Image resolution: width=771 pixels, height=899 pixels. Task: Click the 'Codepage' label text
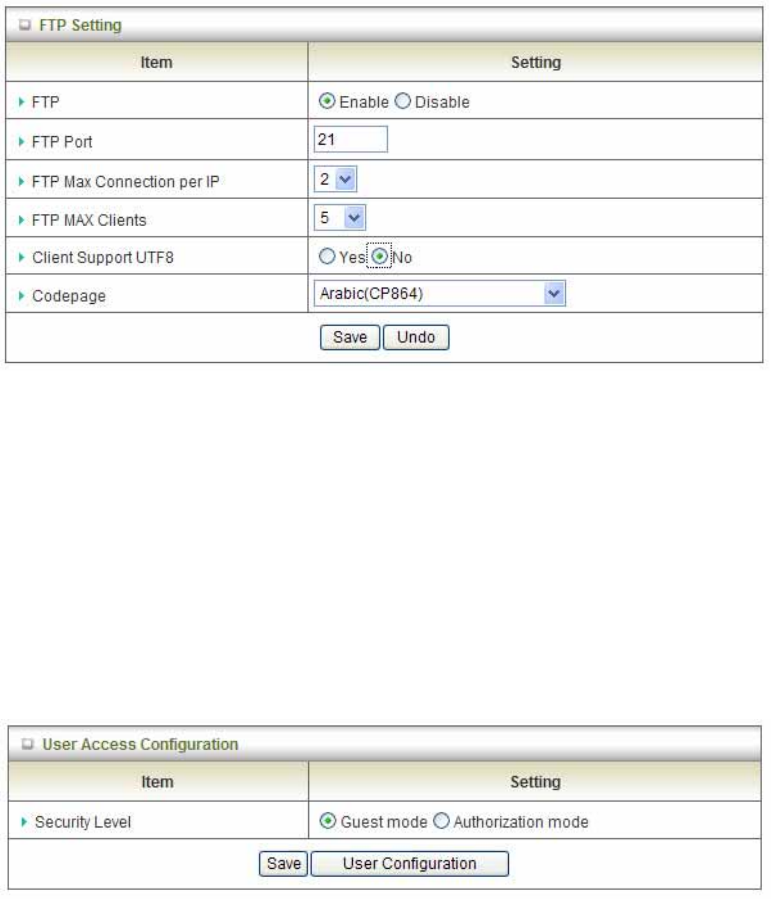(69, 296)
